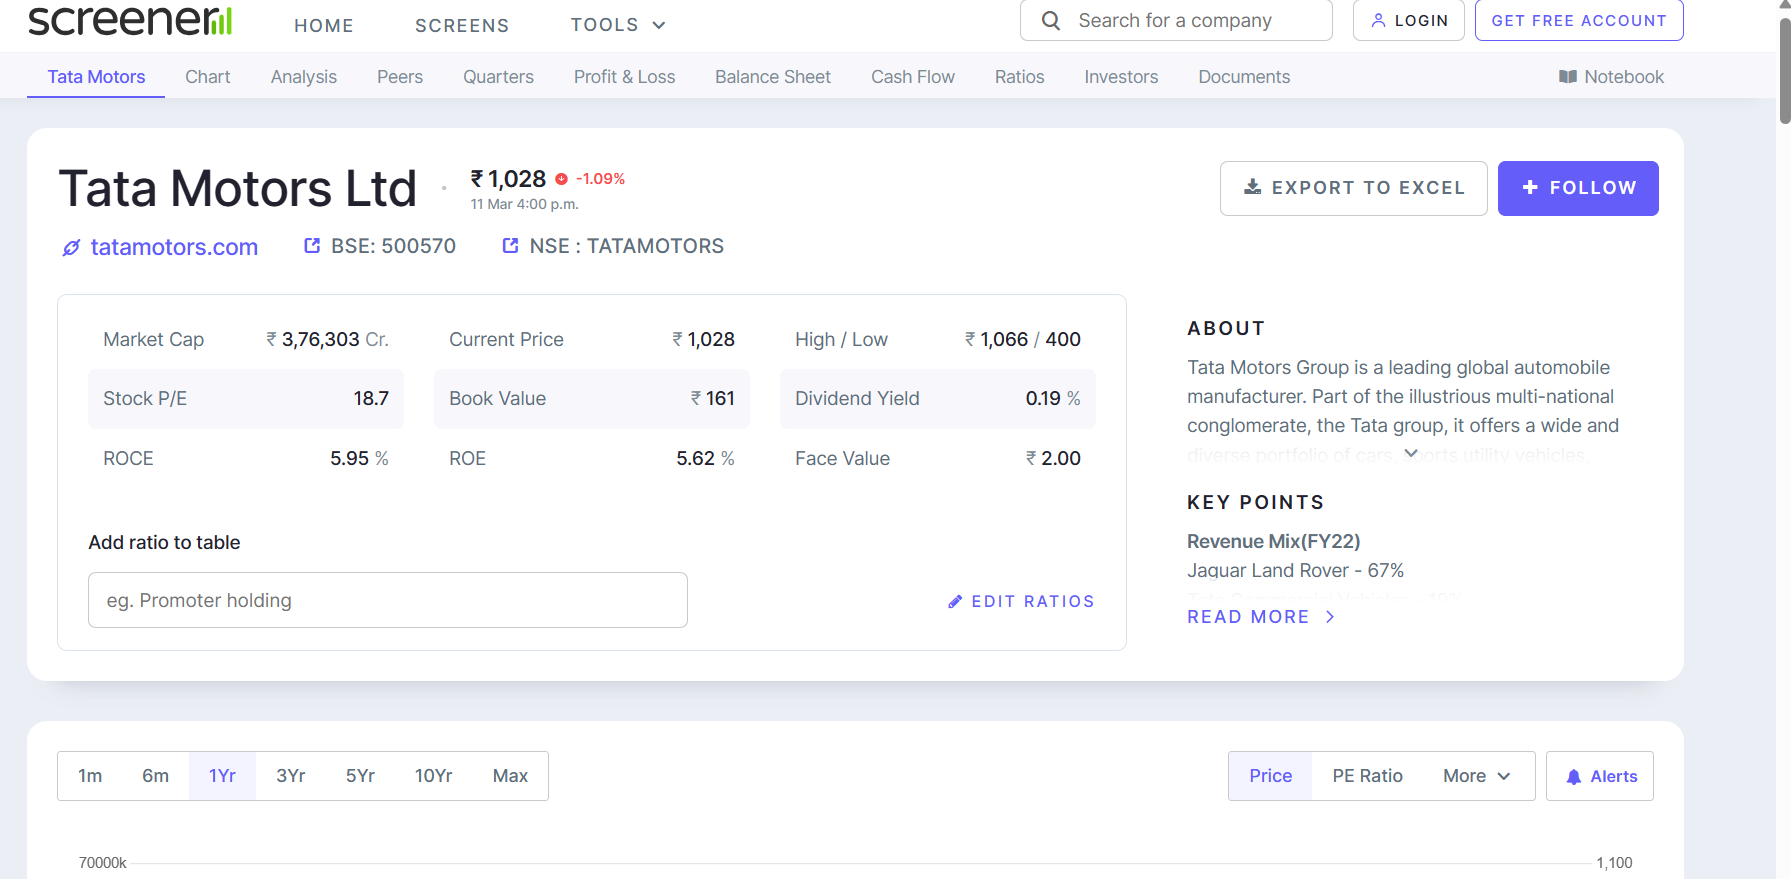Open the Cash Flow tab

913,77
